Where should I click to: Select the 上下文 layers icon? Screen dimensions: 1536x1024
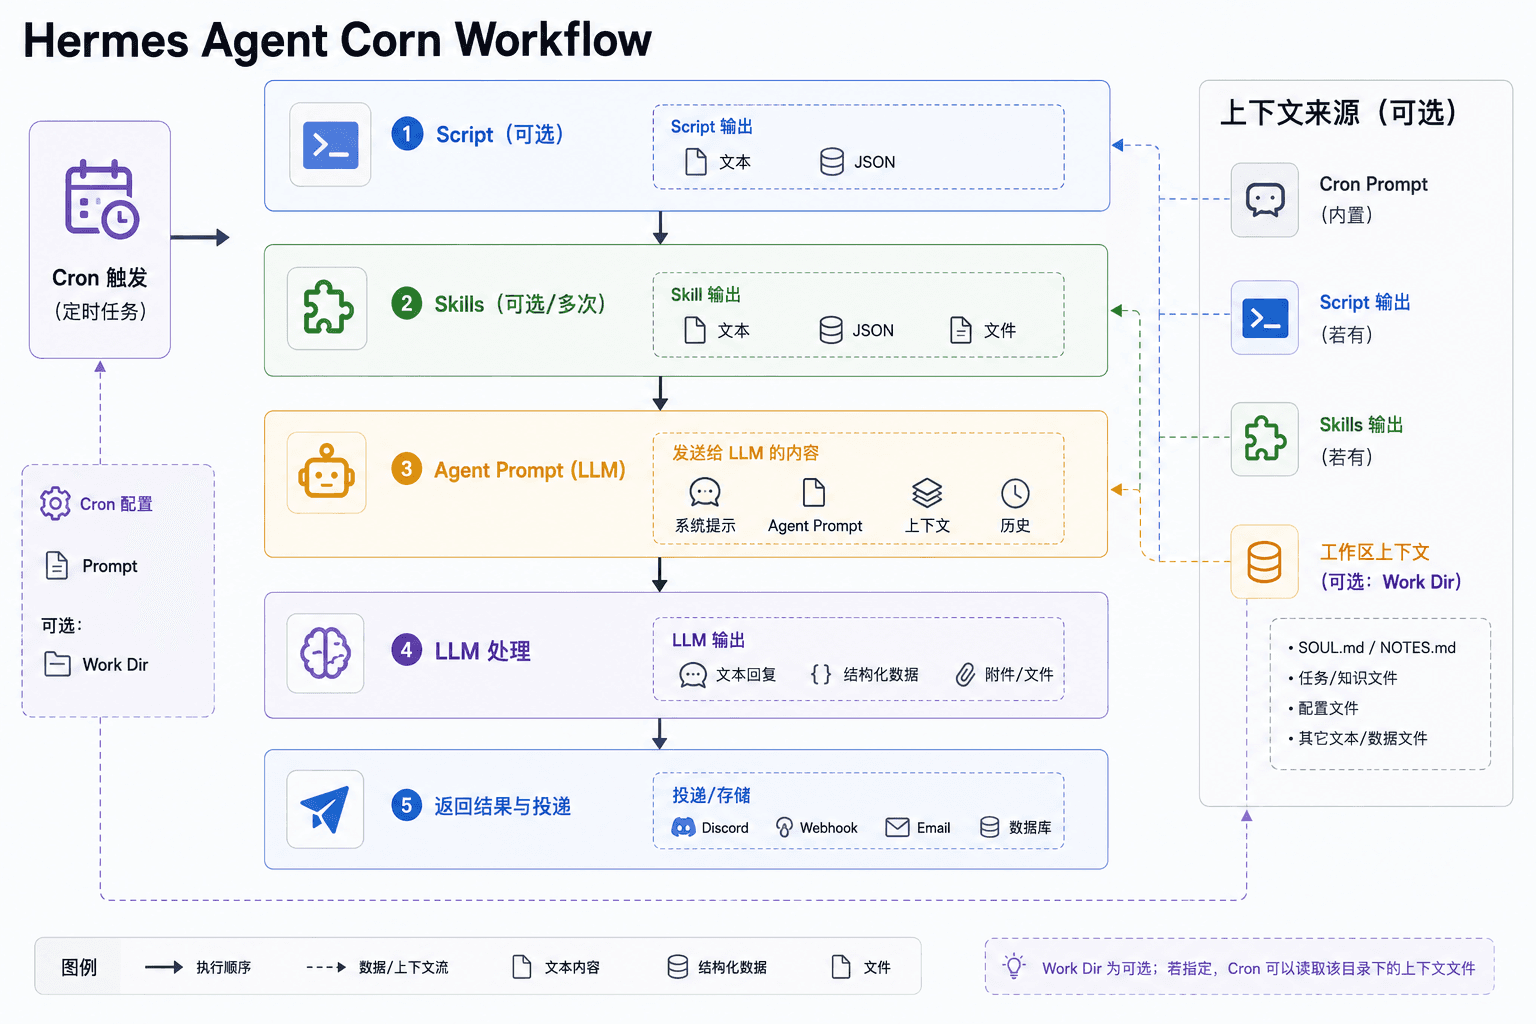(927, 493)
